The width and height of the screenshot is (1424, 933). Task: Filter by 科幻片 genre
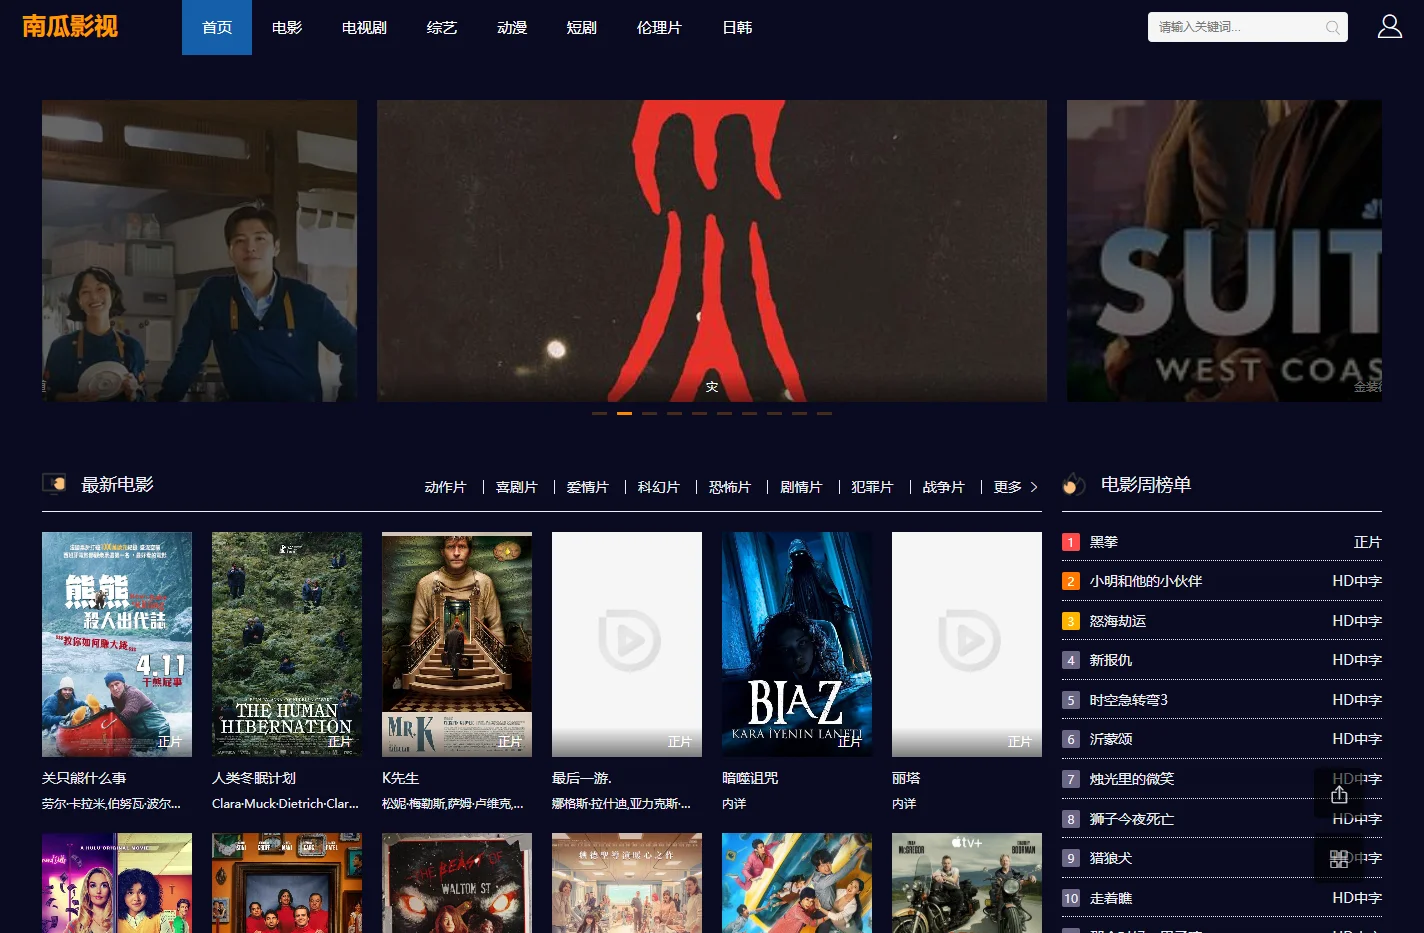pyautogui.click(x=658, y=487)
